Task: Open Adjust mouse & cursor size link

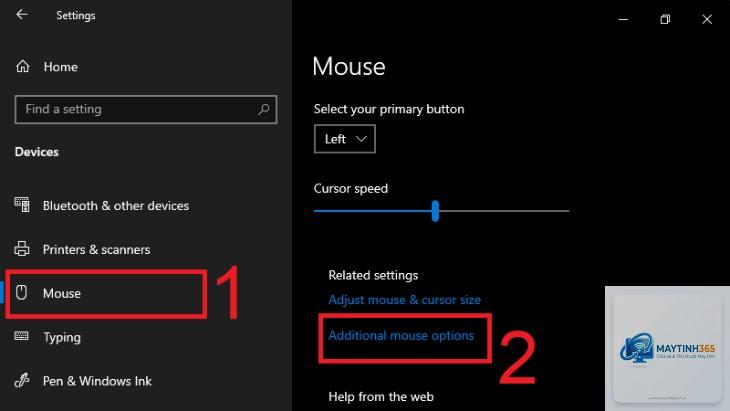Action: pyautogui.click(x=405, y=300)
